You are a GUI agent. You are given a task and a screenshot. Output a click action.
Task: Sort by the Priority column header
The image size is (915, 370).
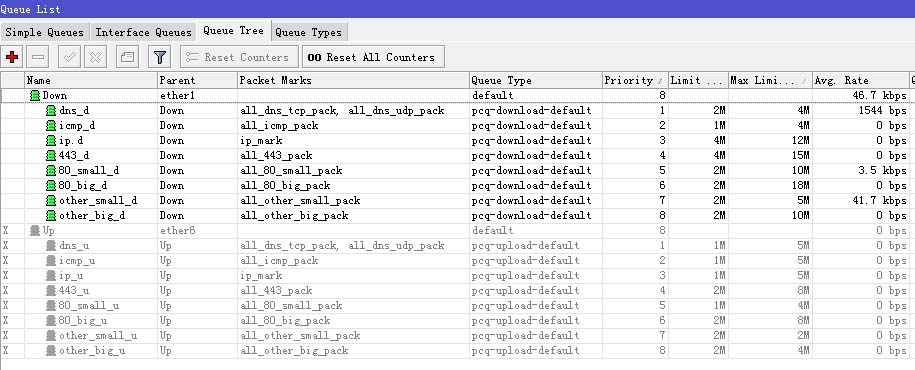[x=635, y=81]
